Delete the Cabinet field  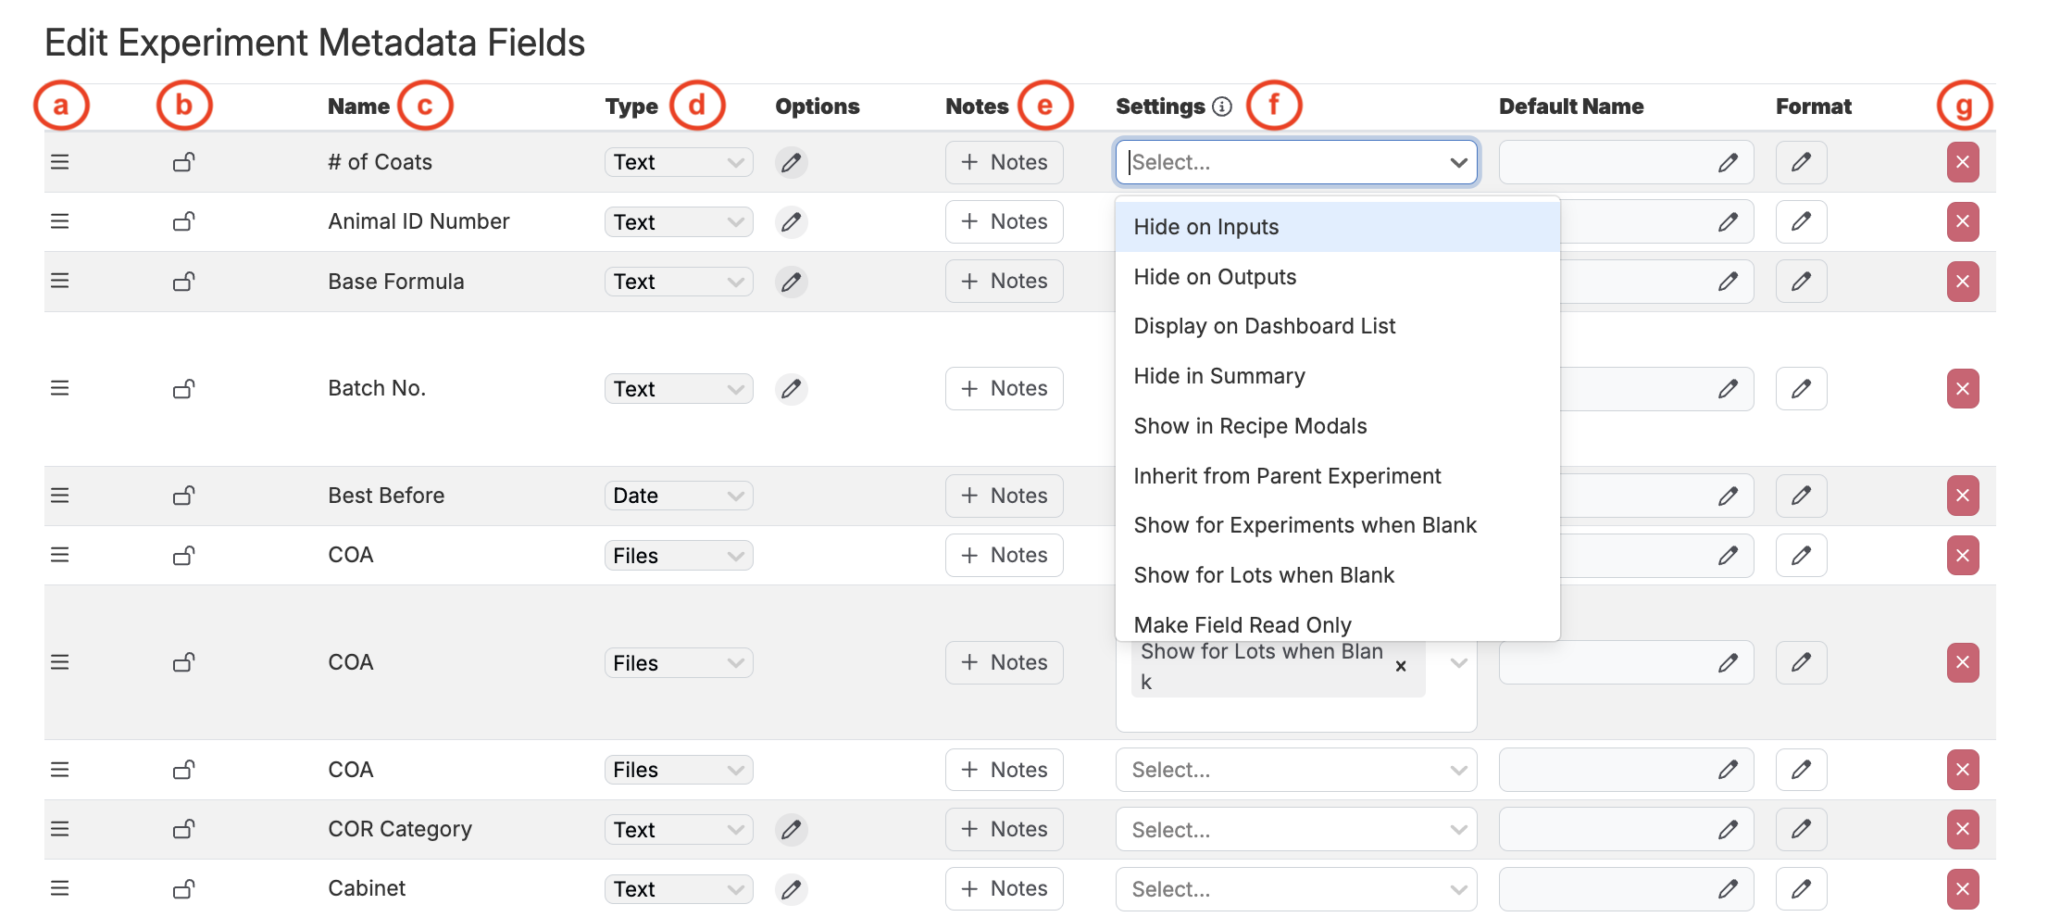coord(1962,889)
